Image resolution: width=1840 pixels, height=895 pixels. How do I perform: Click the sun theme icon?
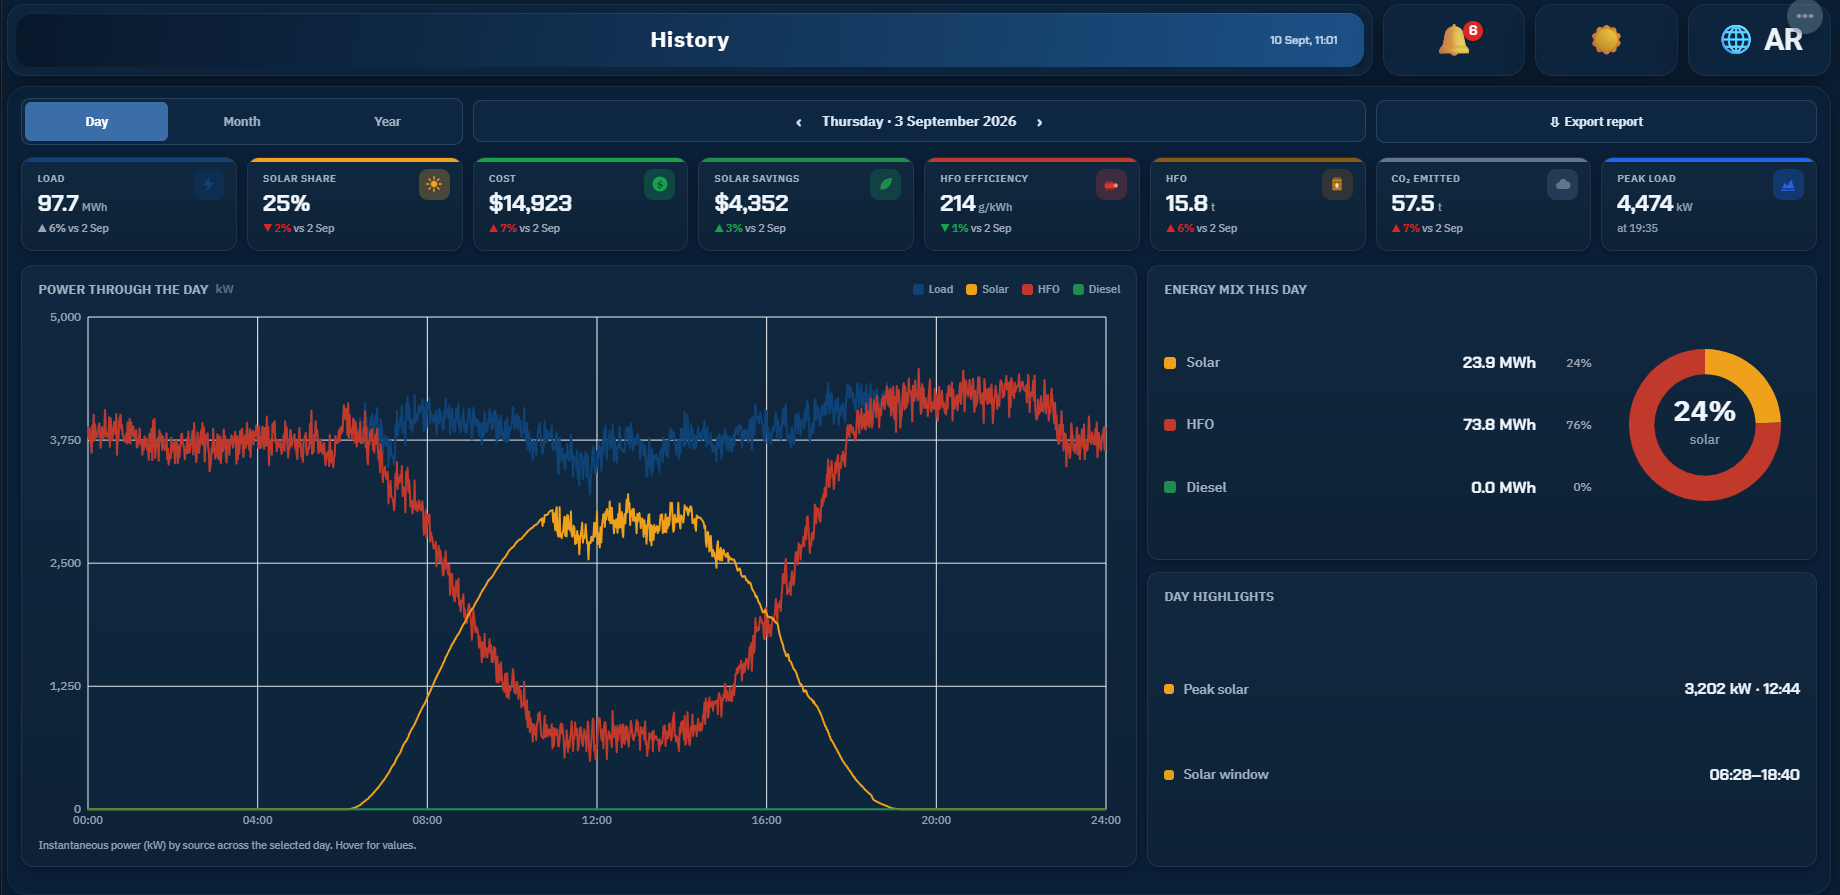pos(1606,40)
